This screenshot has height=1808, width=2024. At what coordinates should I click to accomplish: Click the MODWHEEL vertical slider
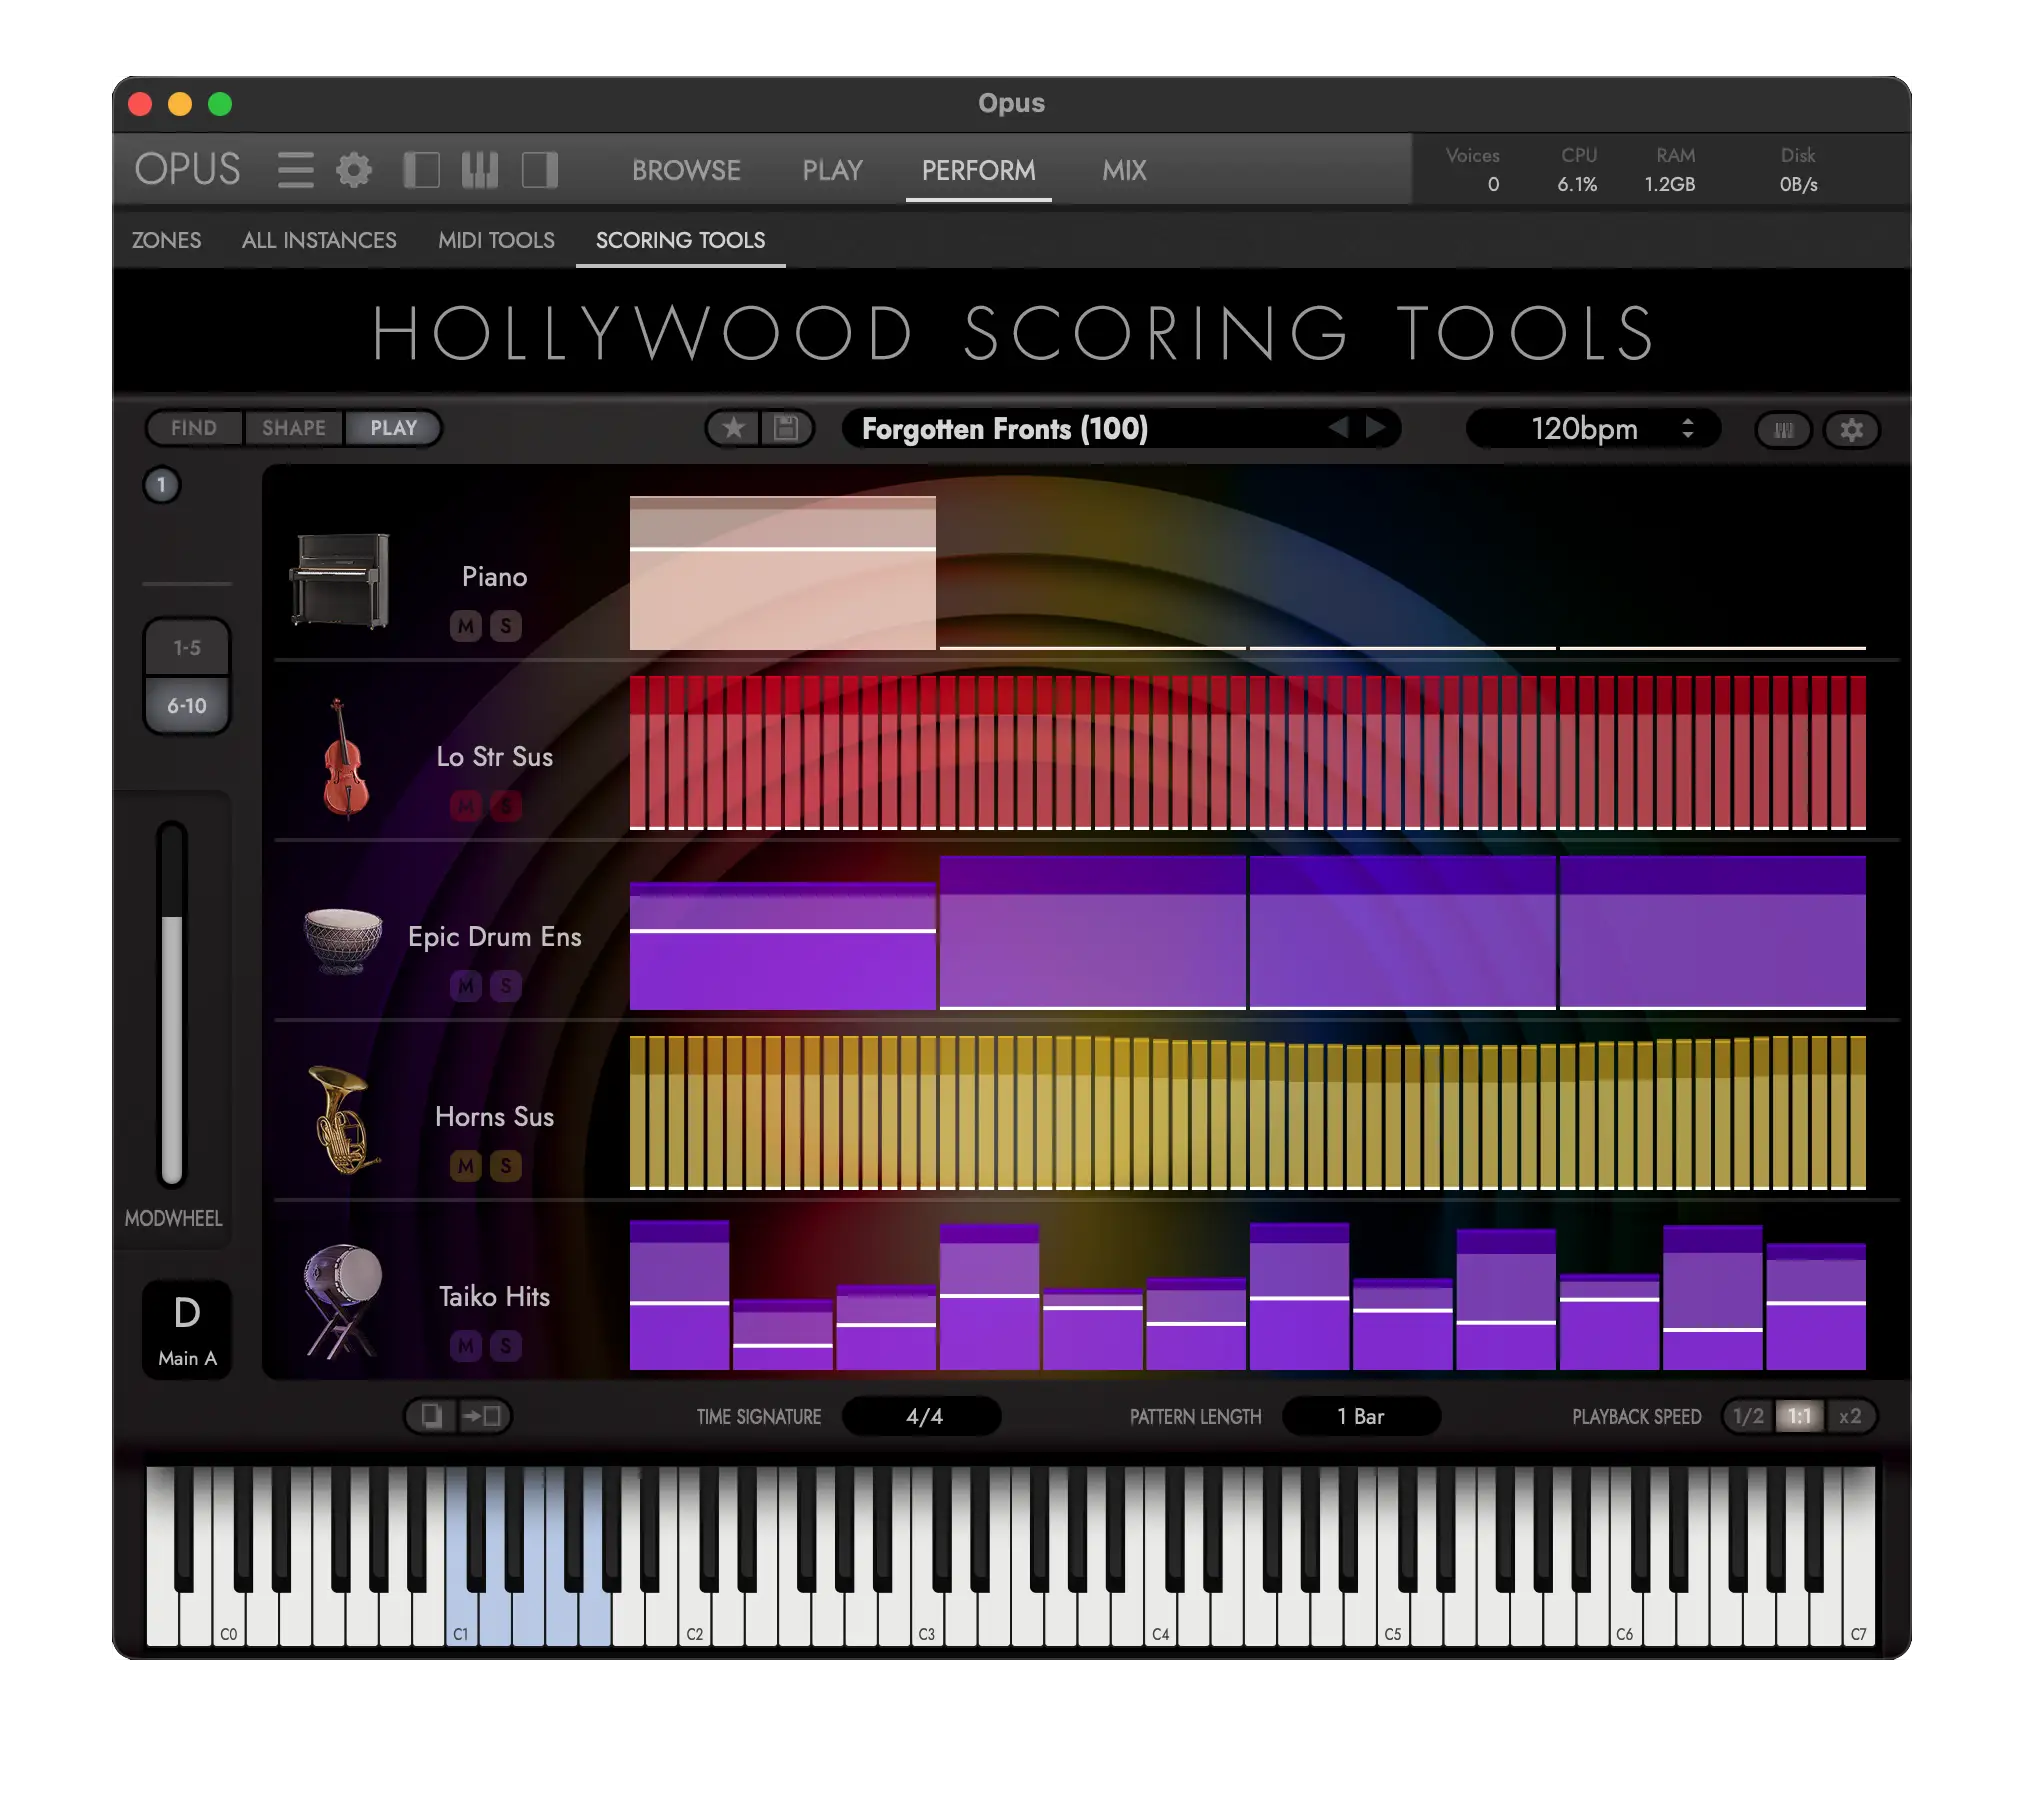[172, 1003]
